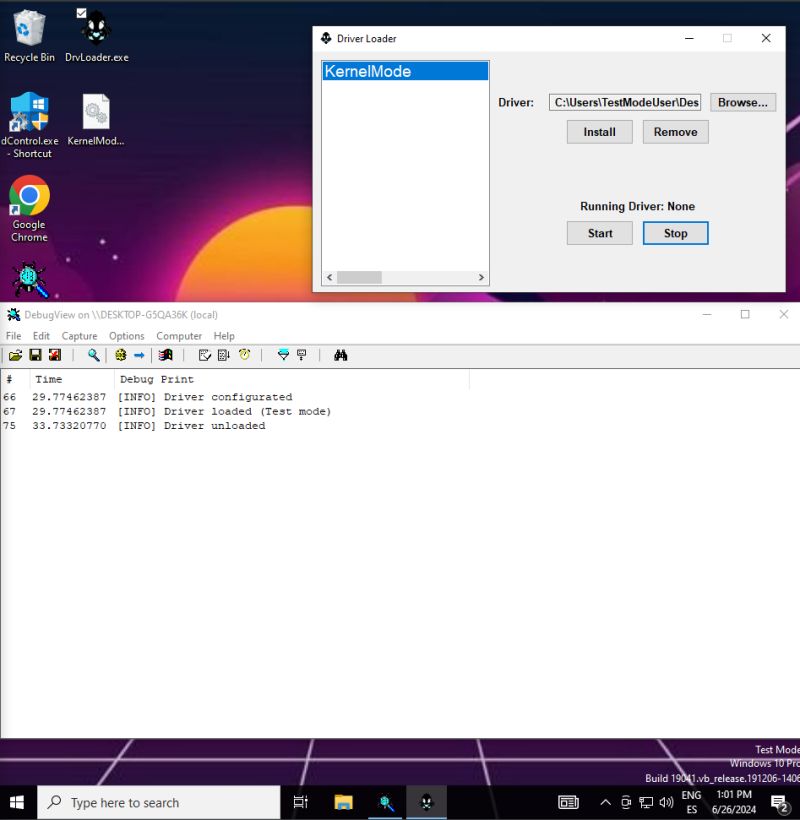Image resolution: width=800 pixels, height=820 pixels.
Task: Open a saved log file in DebugView
Action: 16,355
